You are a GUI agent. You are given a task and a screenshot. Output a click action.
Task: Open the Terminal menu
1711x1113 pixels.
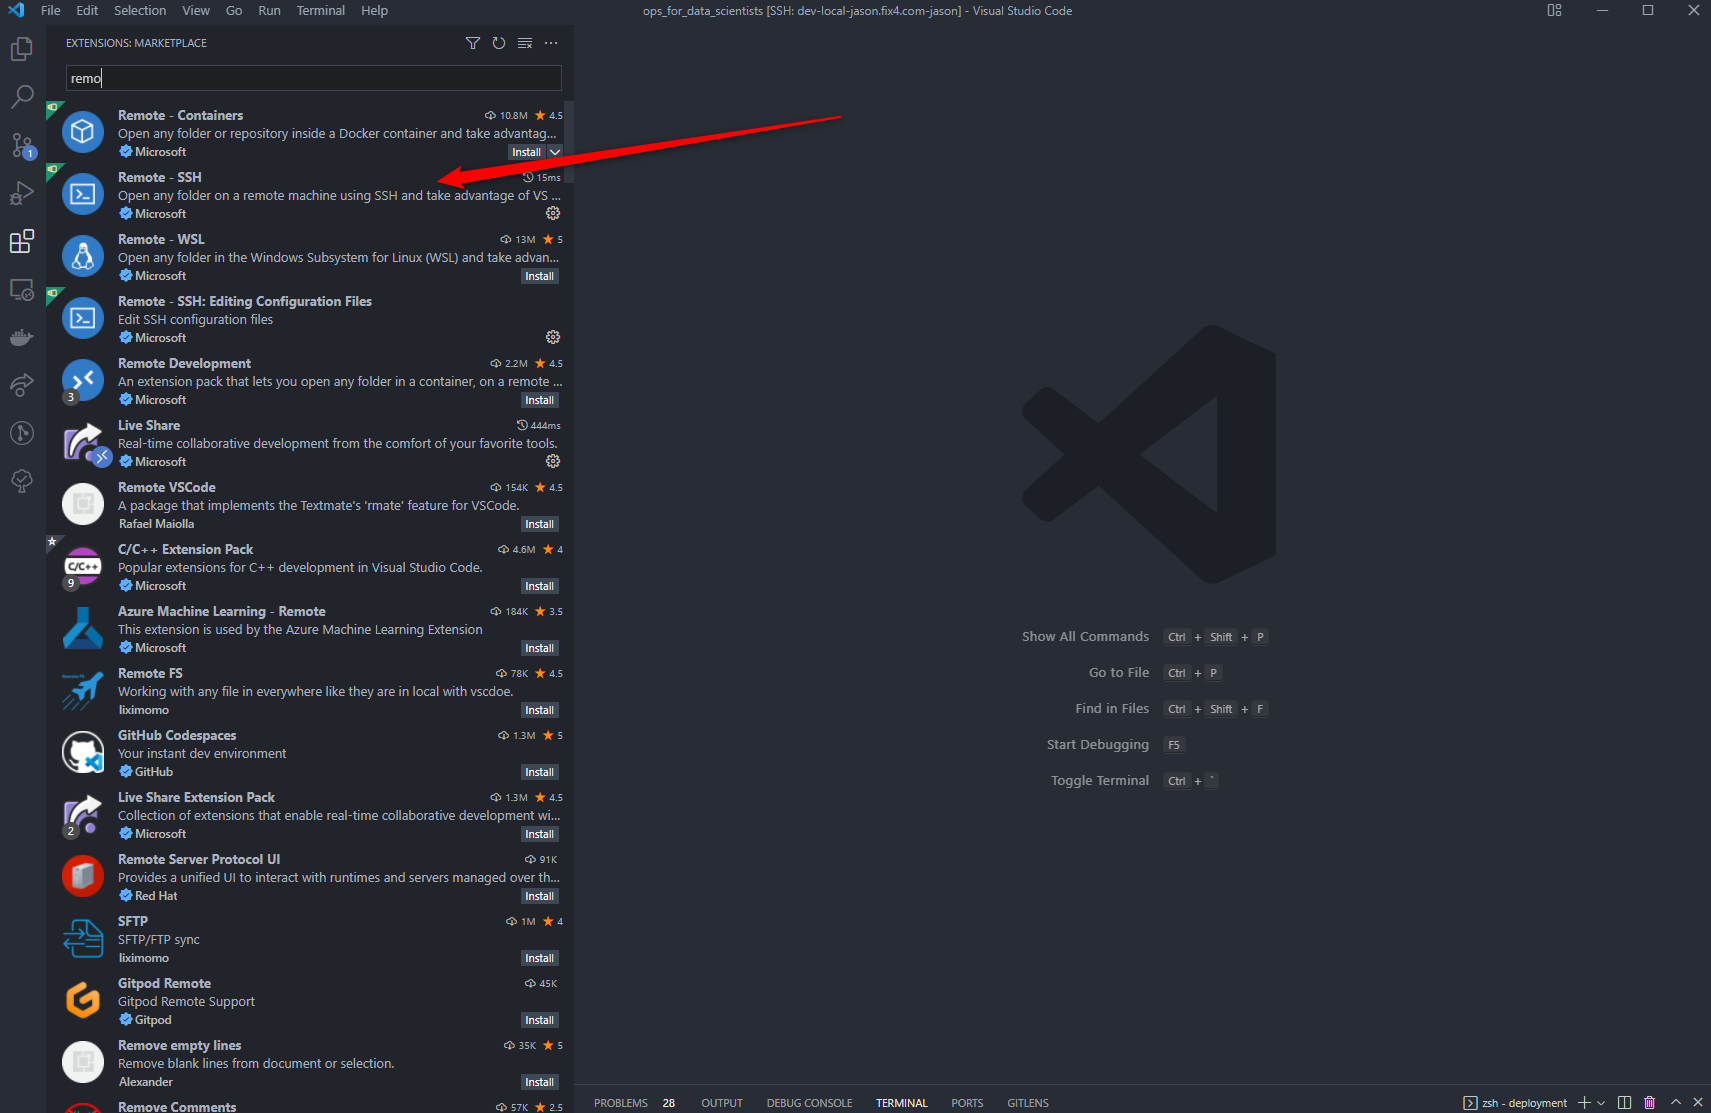coord(321,11)
